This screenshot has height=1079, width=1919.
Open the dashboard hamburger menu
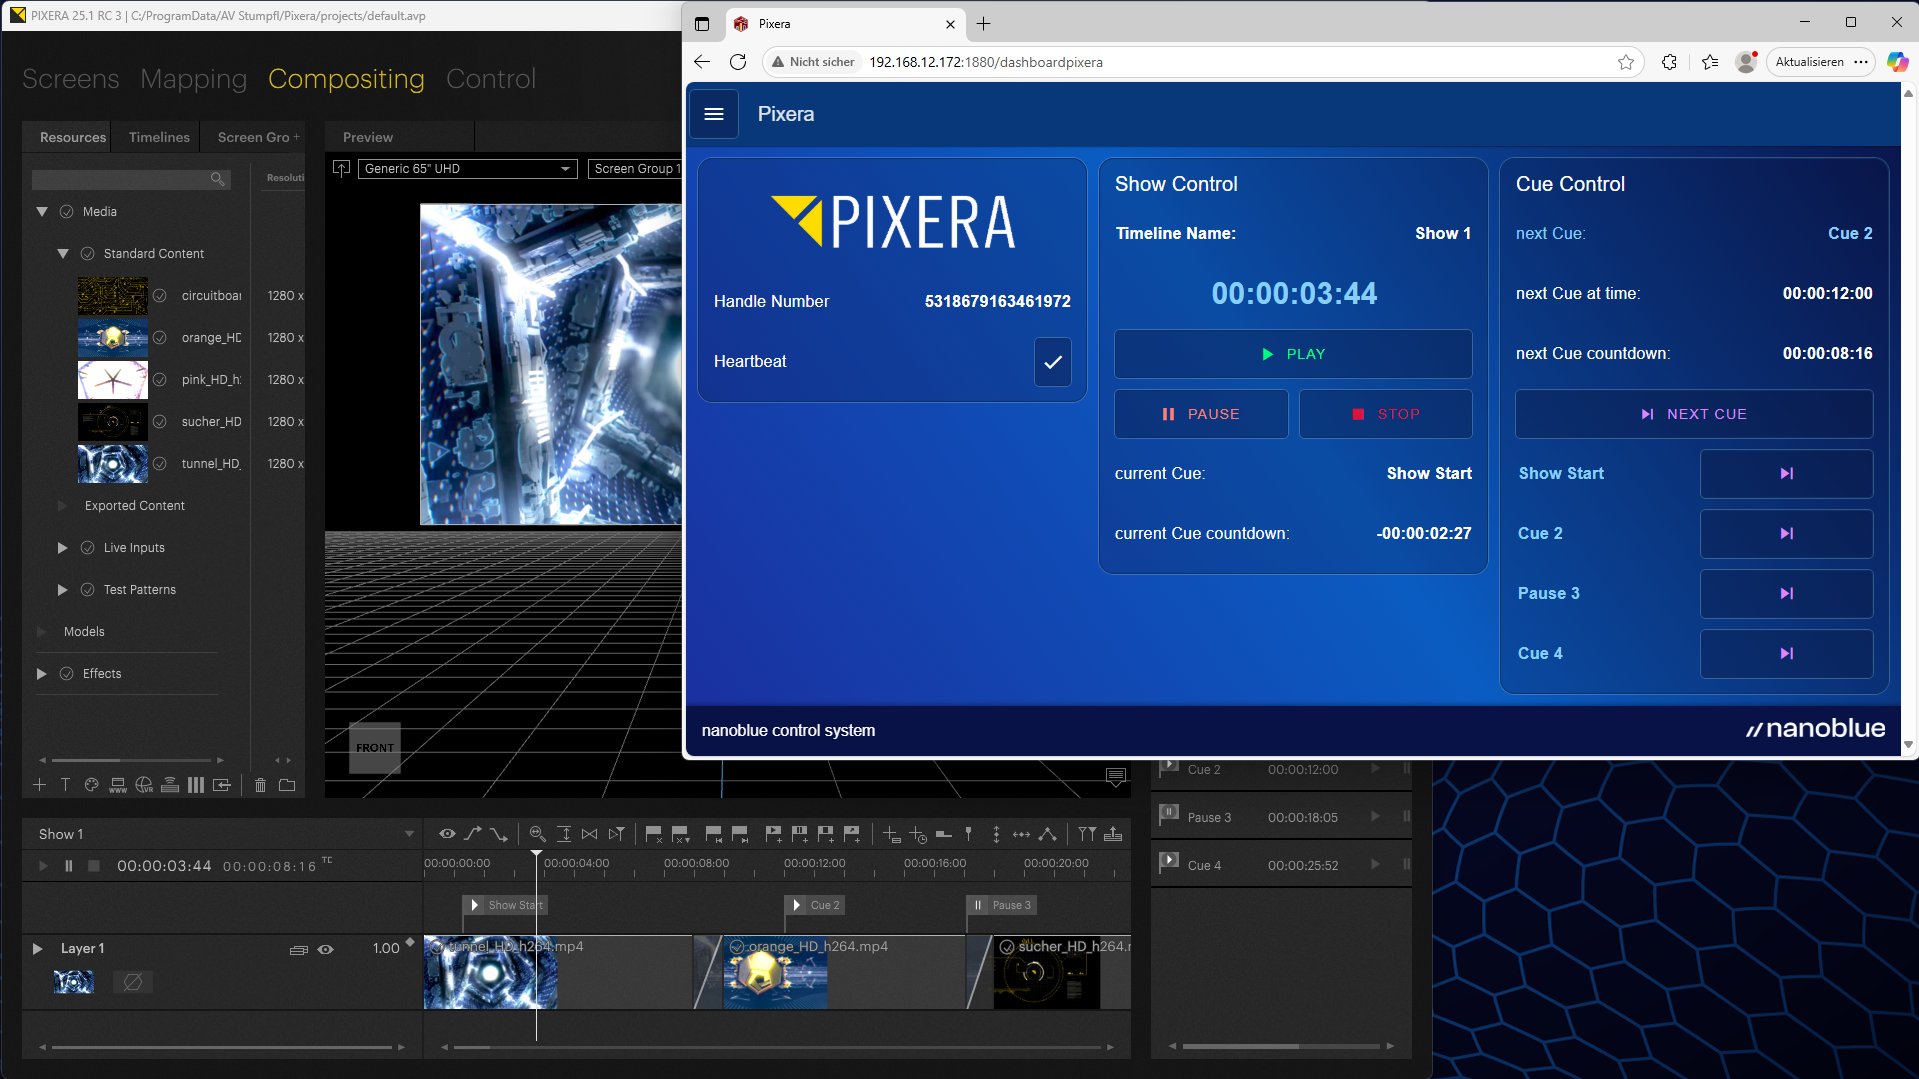[x=713, y=114]
